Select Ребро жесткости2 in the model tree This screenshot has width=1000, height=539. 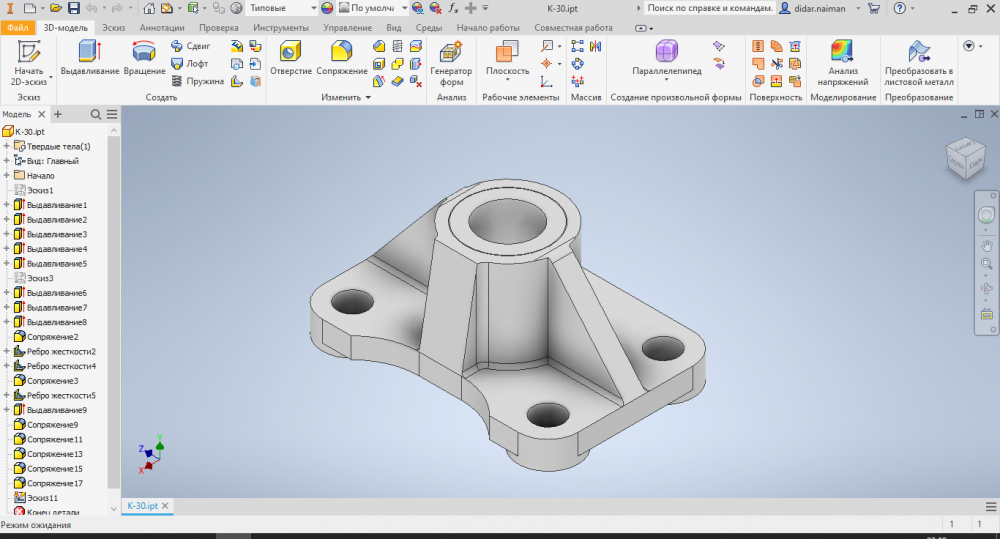point(61,352)
